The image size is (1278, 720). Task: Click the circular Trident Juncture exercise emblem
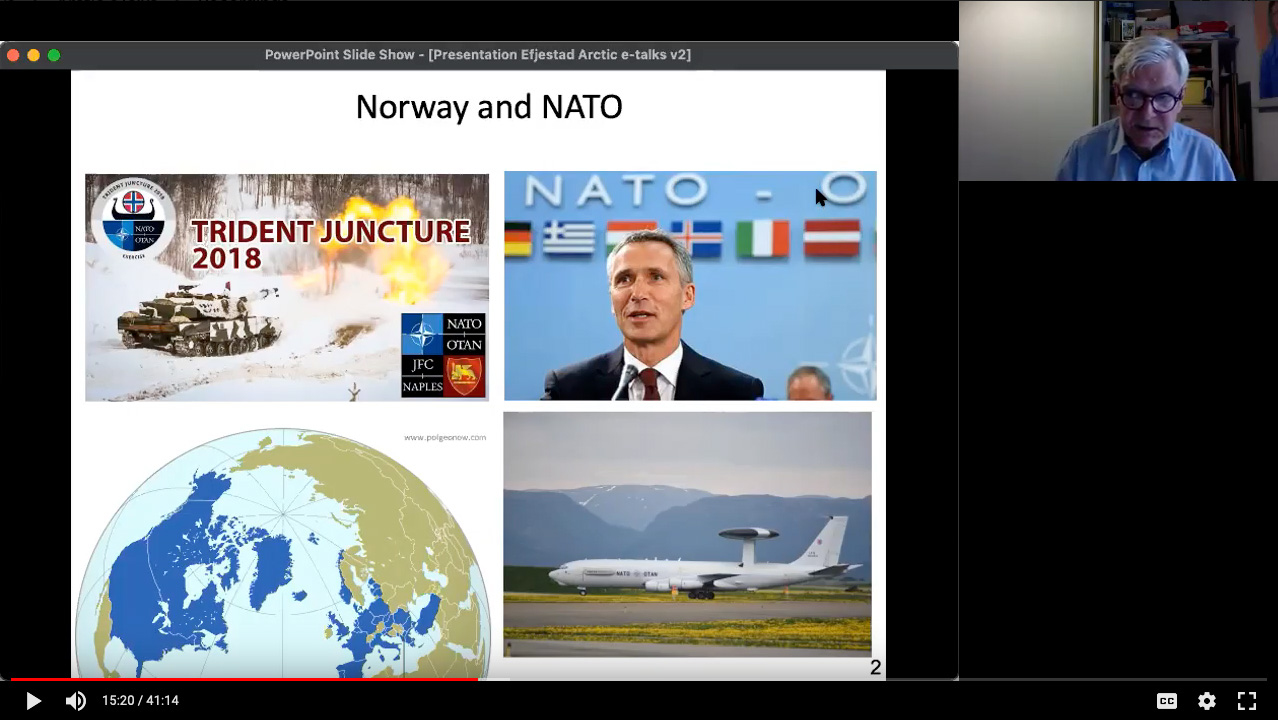(132, 221)
